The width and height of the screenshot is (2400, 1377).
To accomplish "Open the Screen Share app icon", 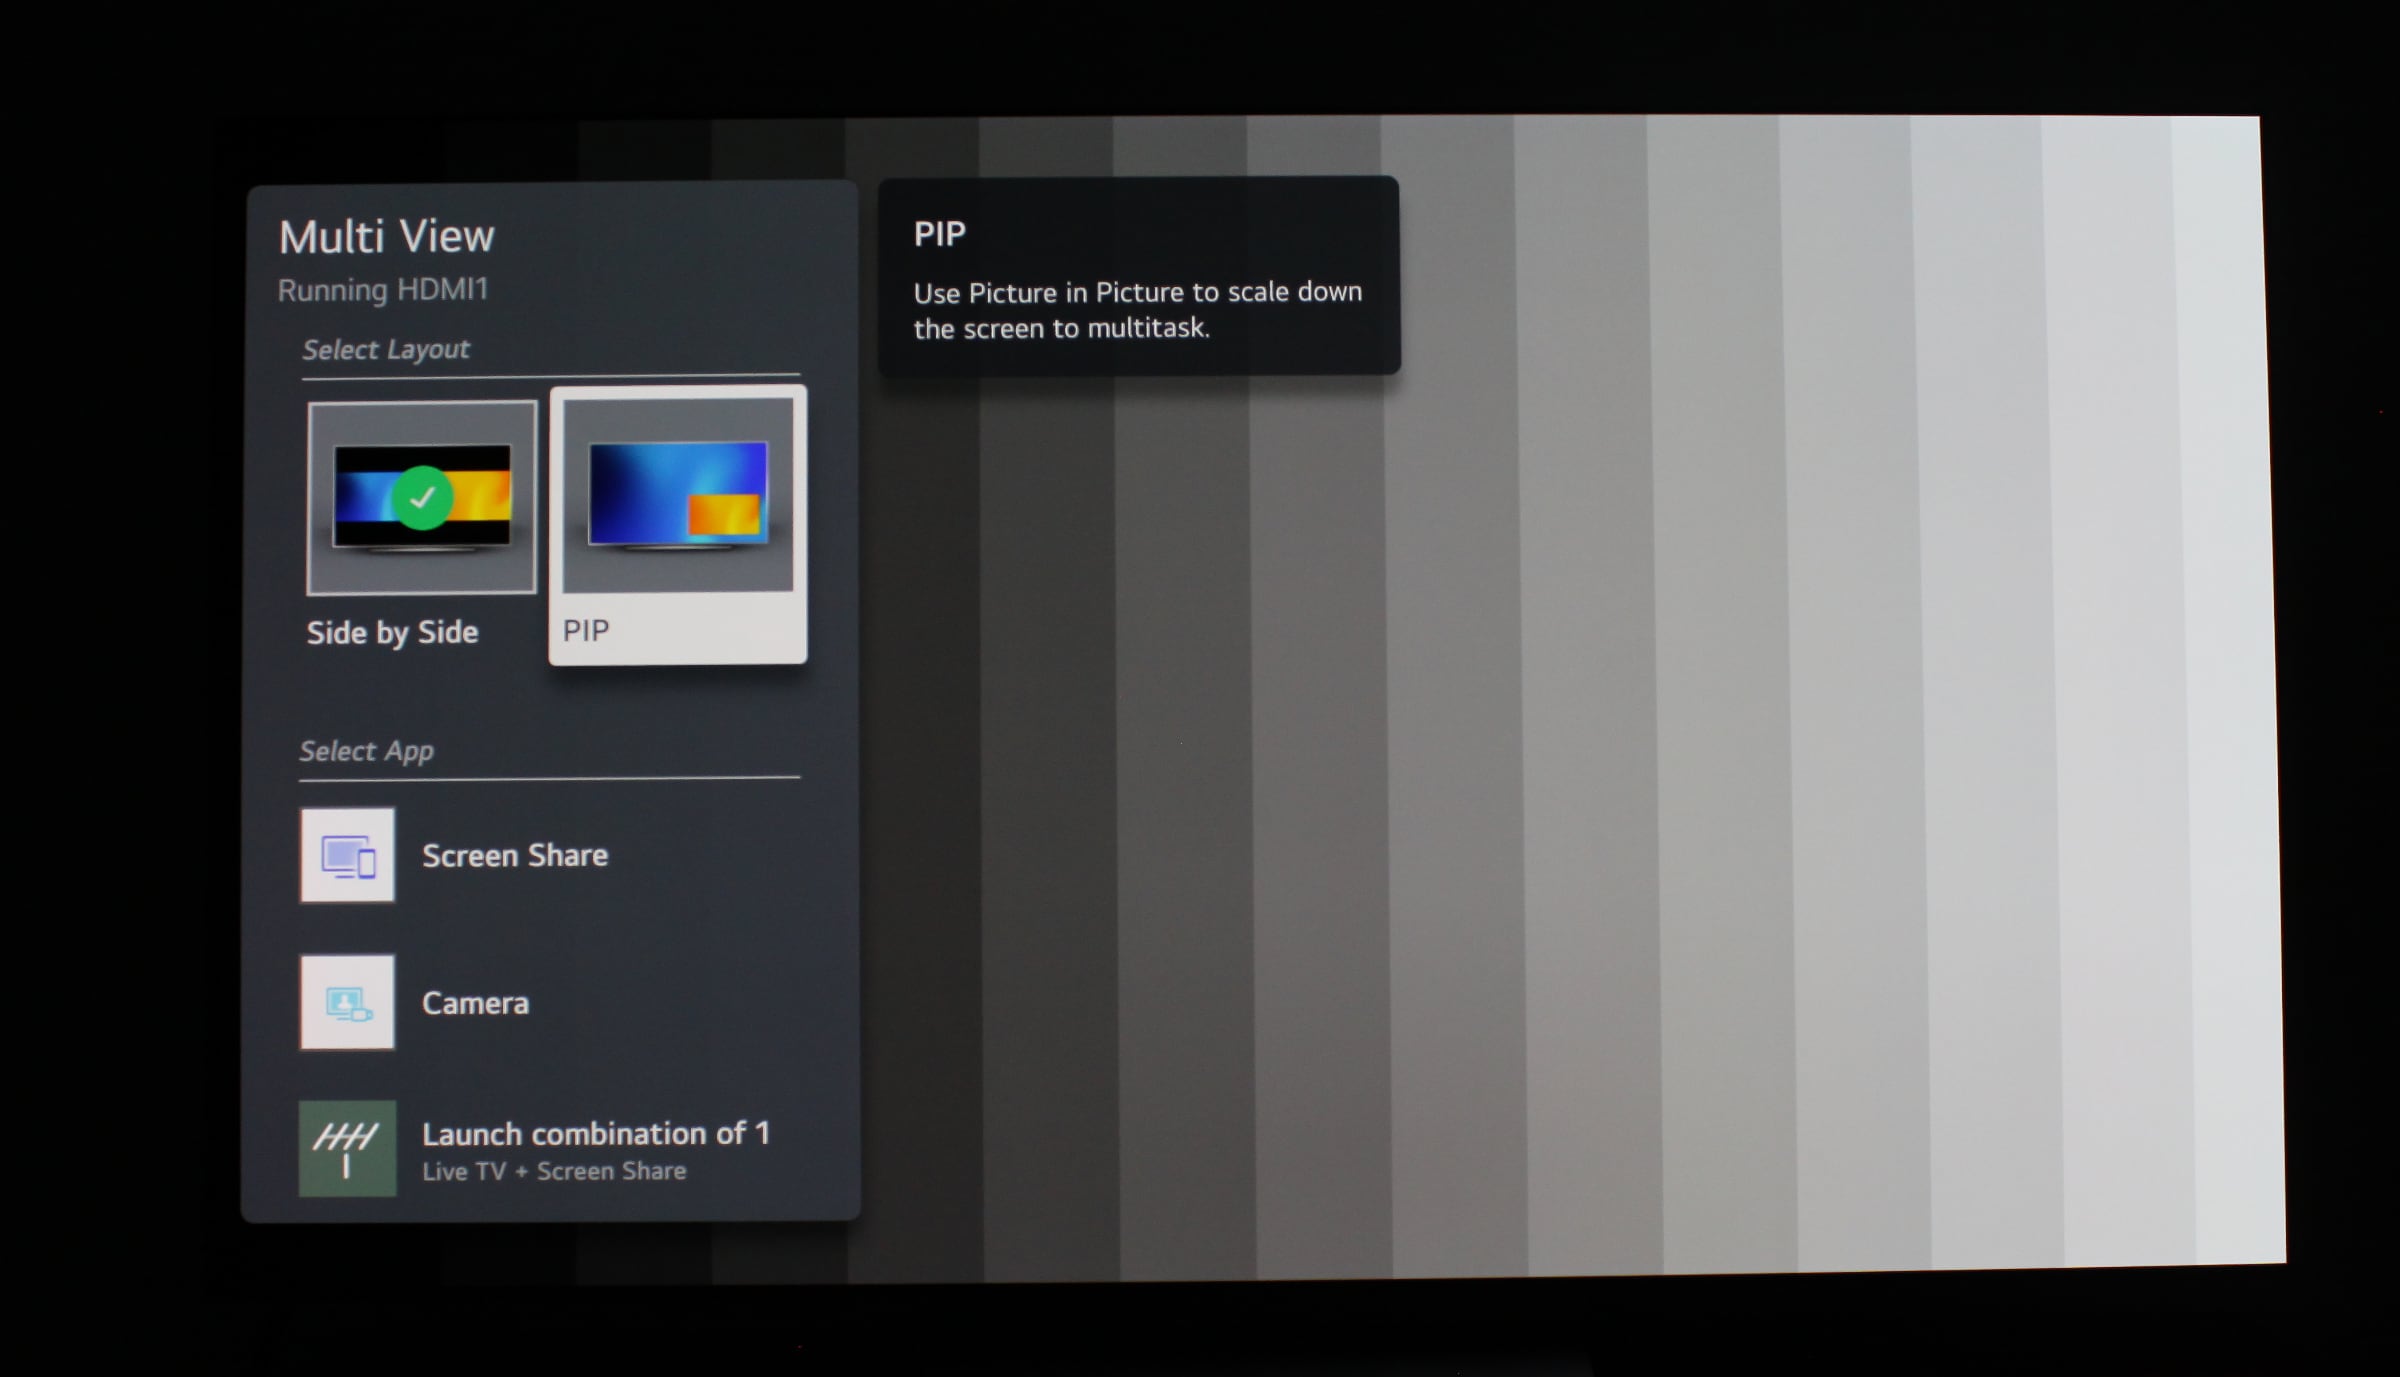I will click(347, 855).
